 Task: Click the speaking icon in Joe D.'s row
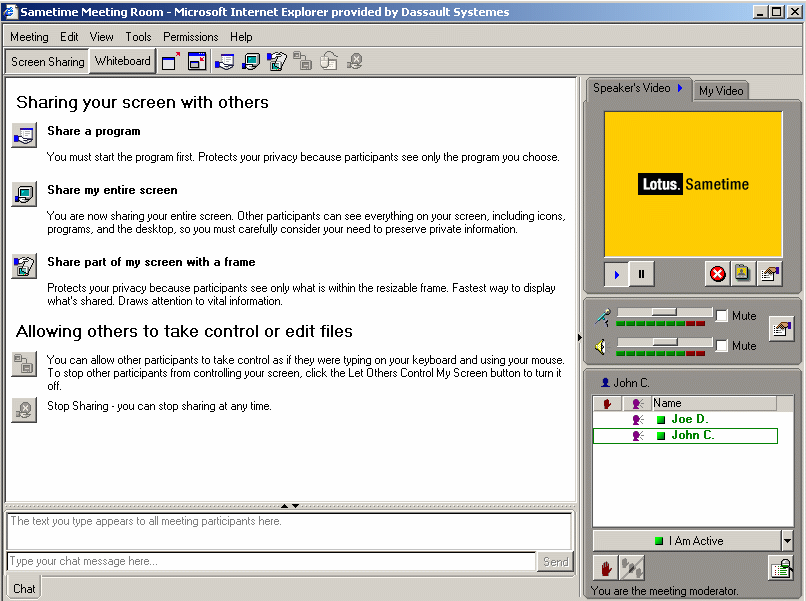pyautogui.click(x=638, y=420)
